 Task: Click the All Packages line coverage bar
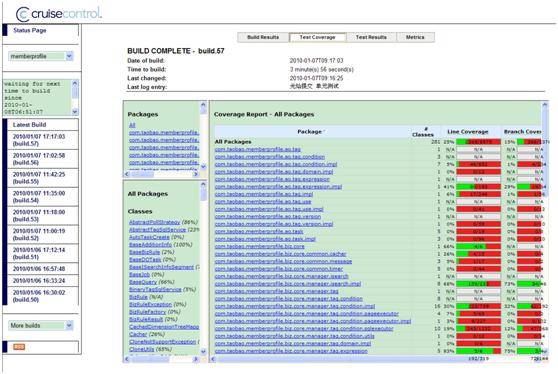click(x=479, y=142)
